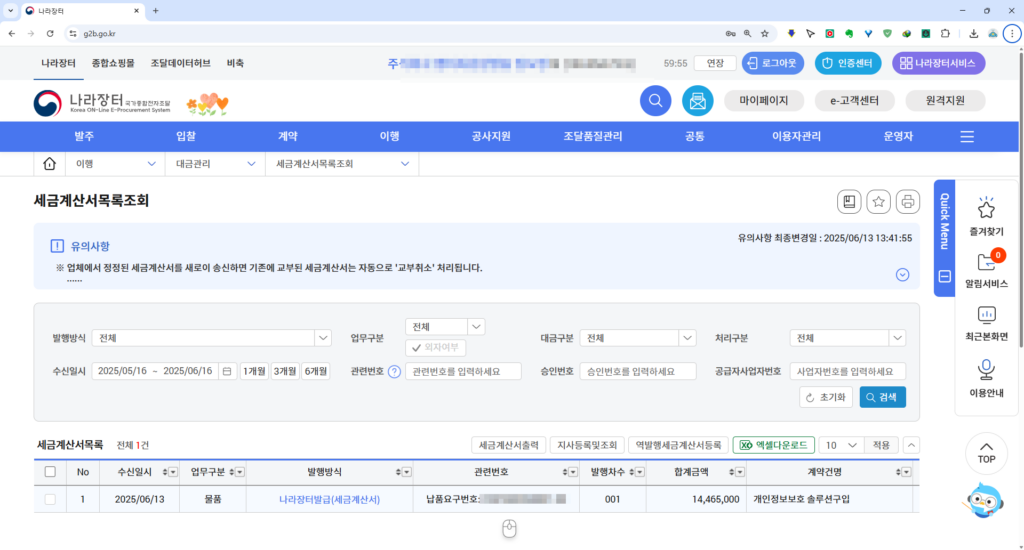Reload the browser page
Image resolution: width=1024 pixels, height=550 pixels.
point(50,33)
